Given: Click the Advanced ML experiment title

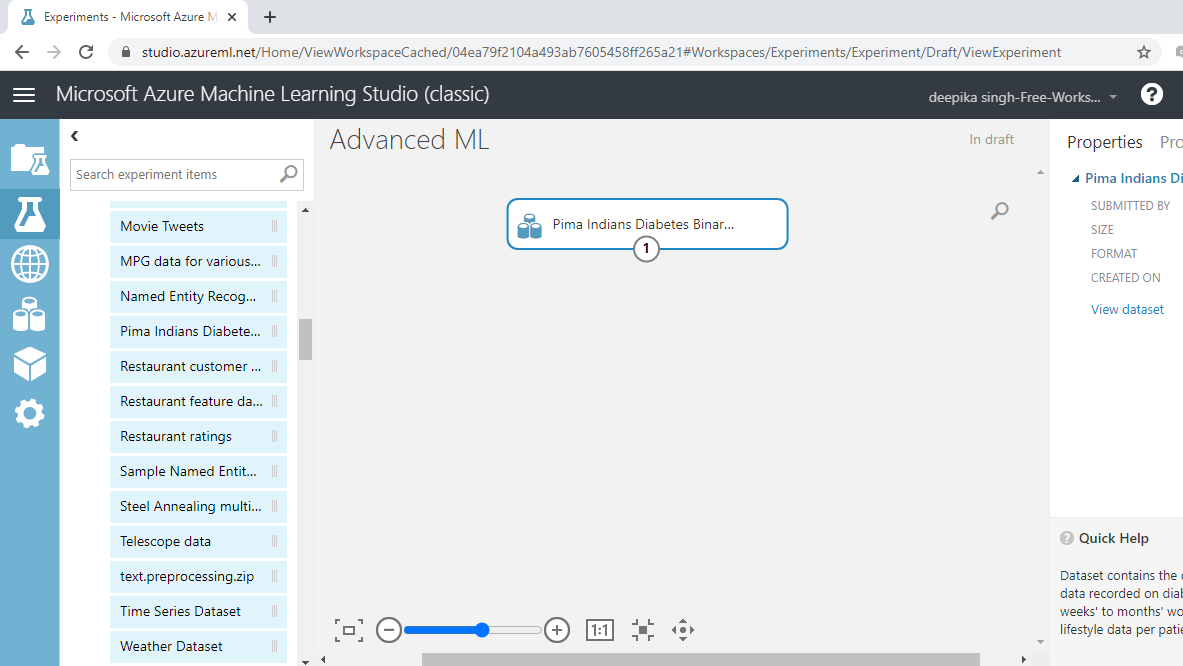Looking at the screenshot, I should pos(410,140).
